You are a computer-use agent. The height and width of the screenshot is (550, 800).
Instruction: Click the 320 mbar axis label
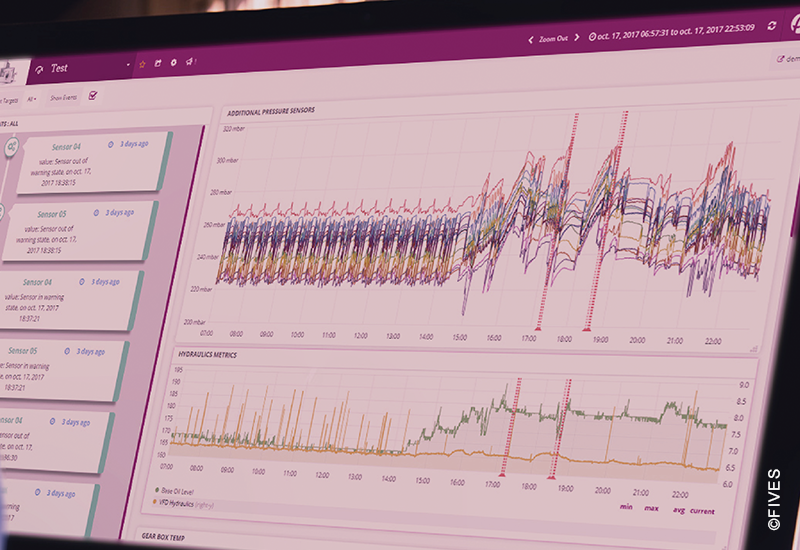point(234,129)
